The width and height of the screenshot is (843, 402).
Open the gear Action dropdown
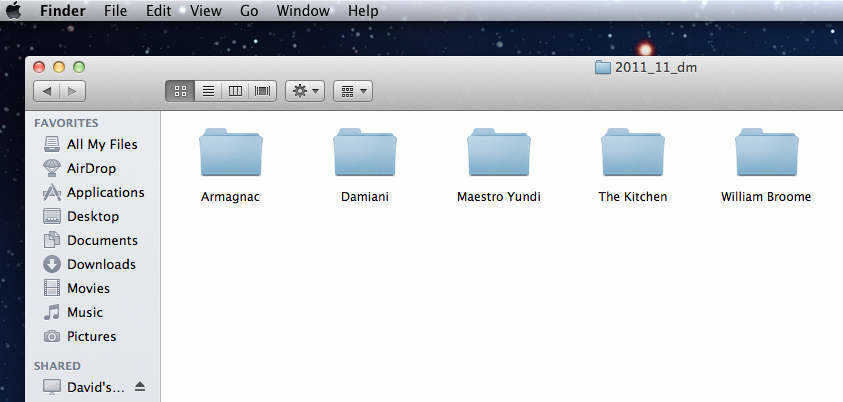click(305, 91)
